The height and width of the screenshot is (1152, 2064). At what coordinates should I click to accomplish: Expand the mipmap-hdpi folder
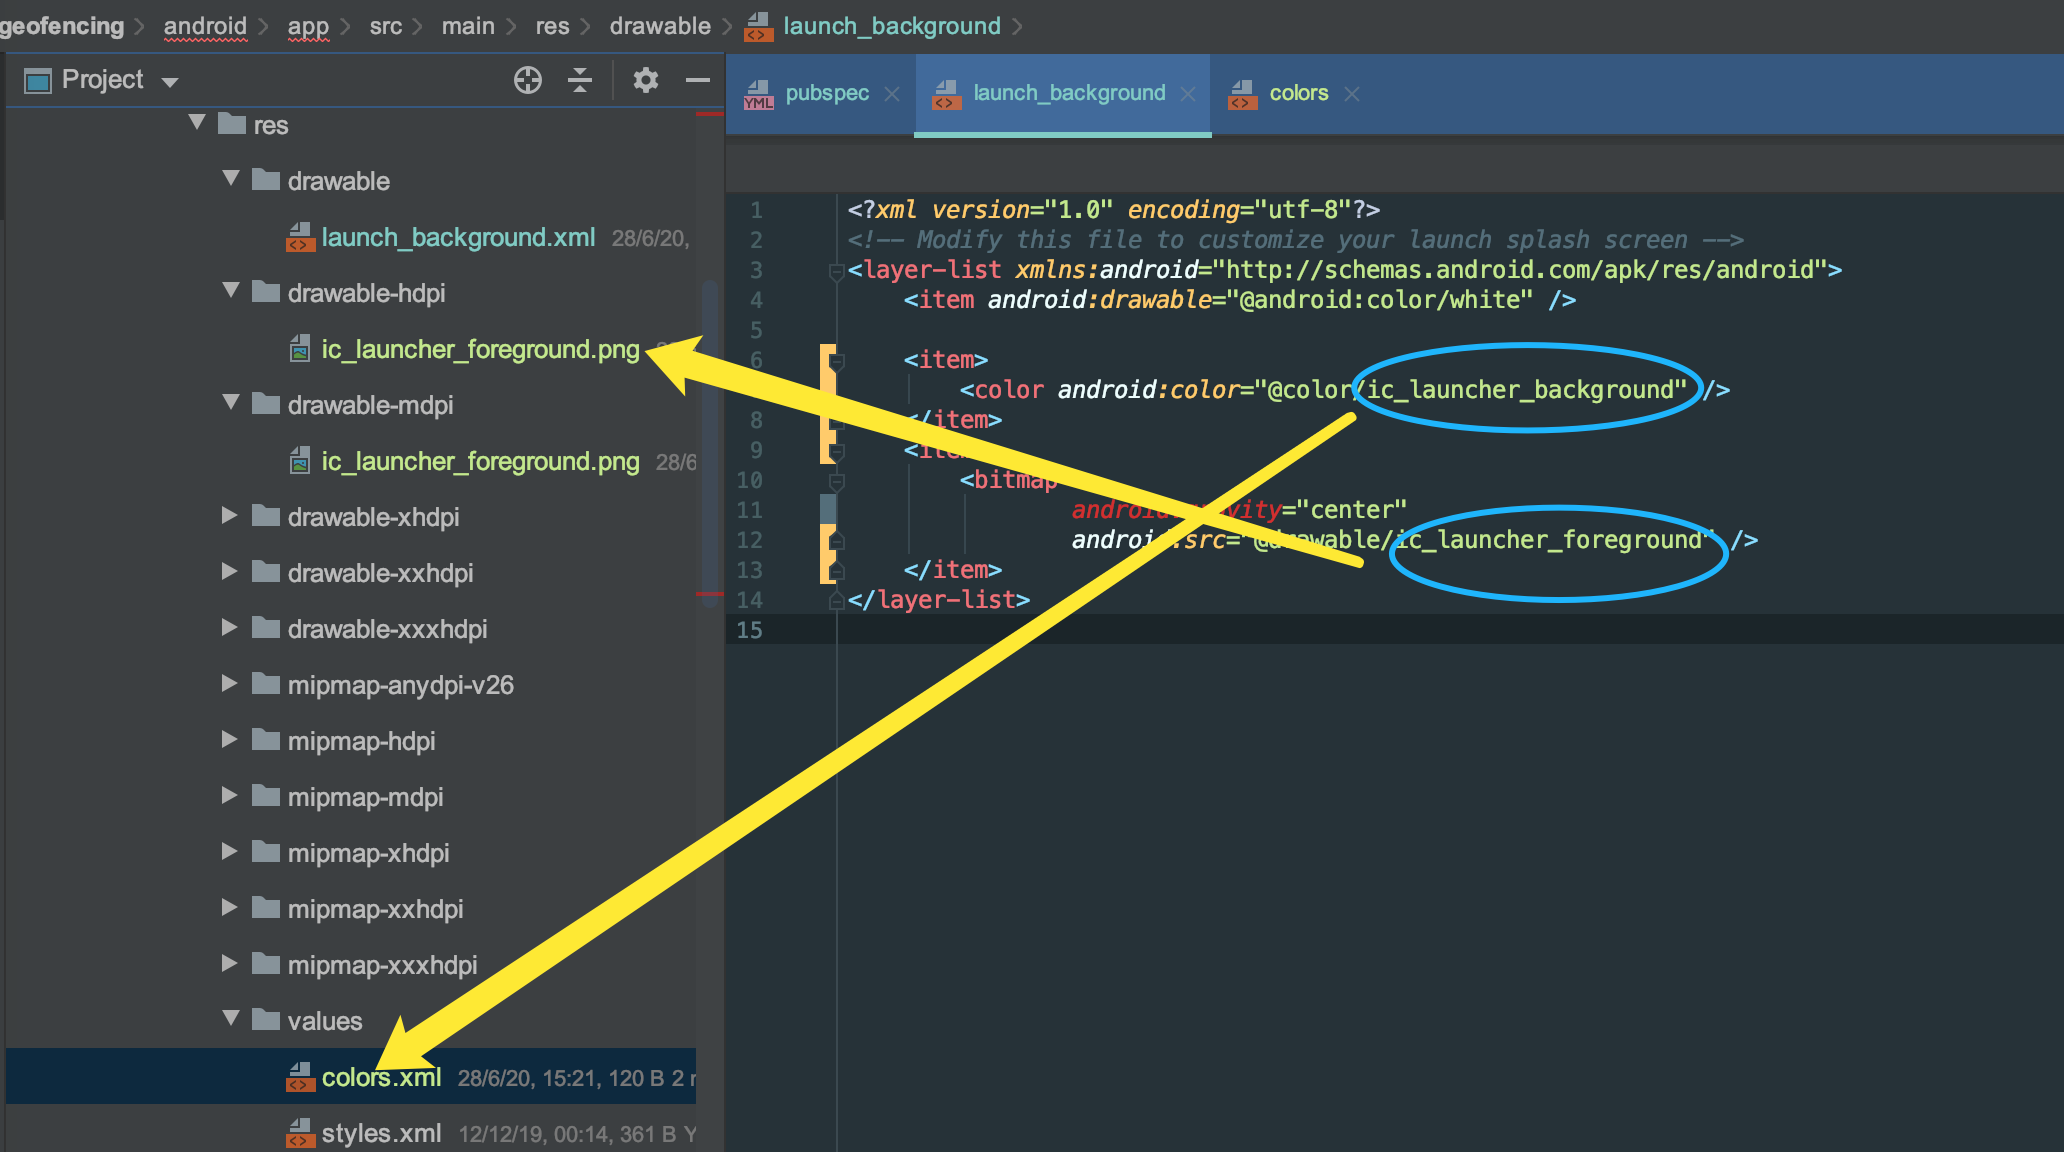click(230, 739)
